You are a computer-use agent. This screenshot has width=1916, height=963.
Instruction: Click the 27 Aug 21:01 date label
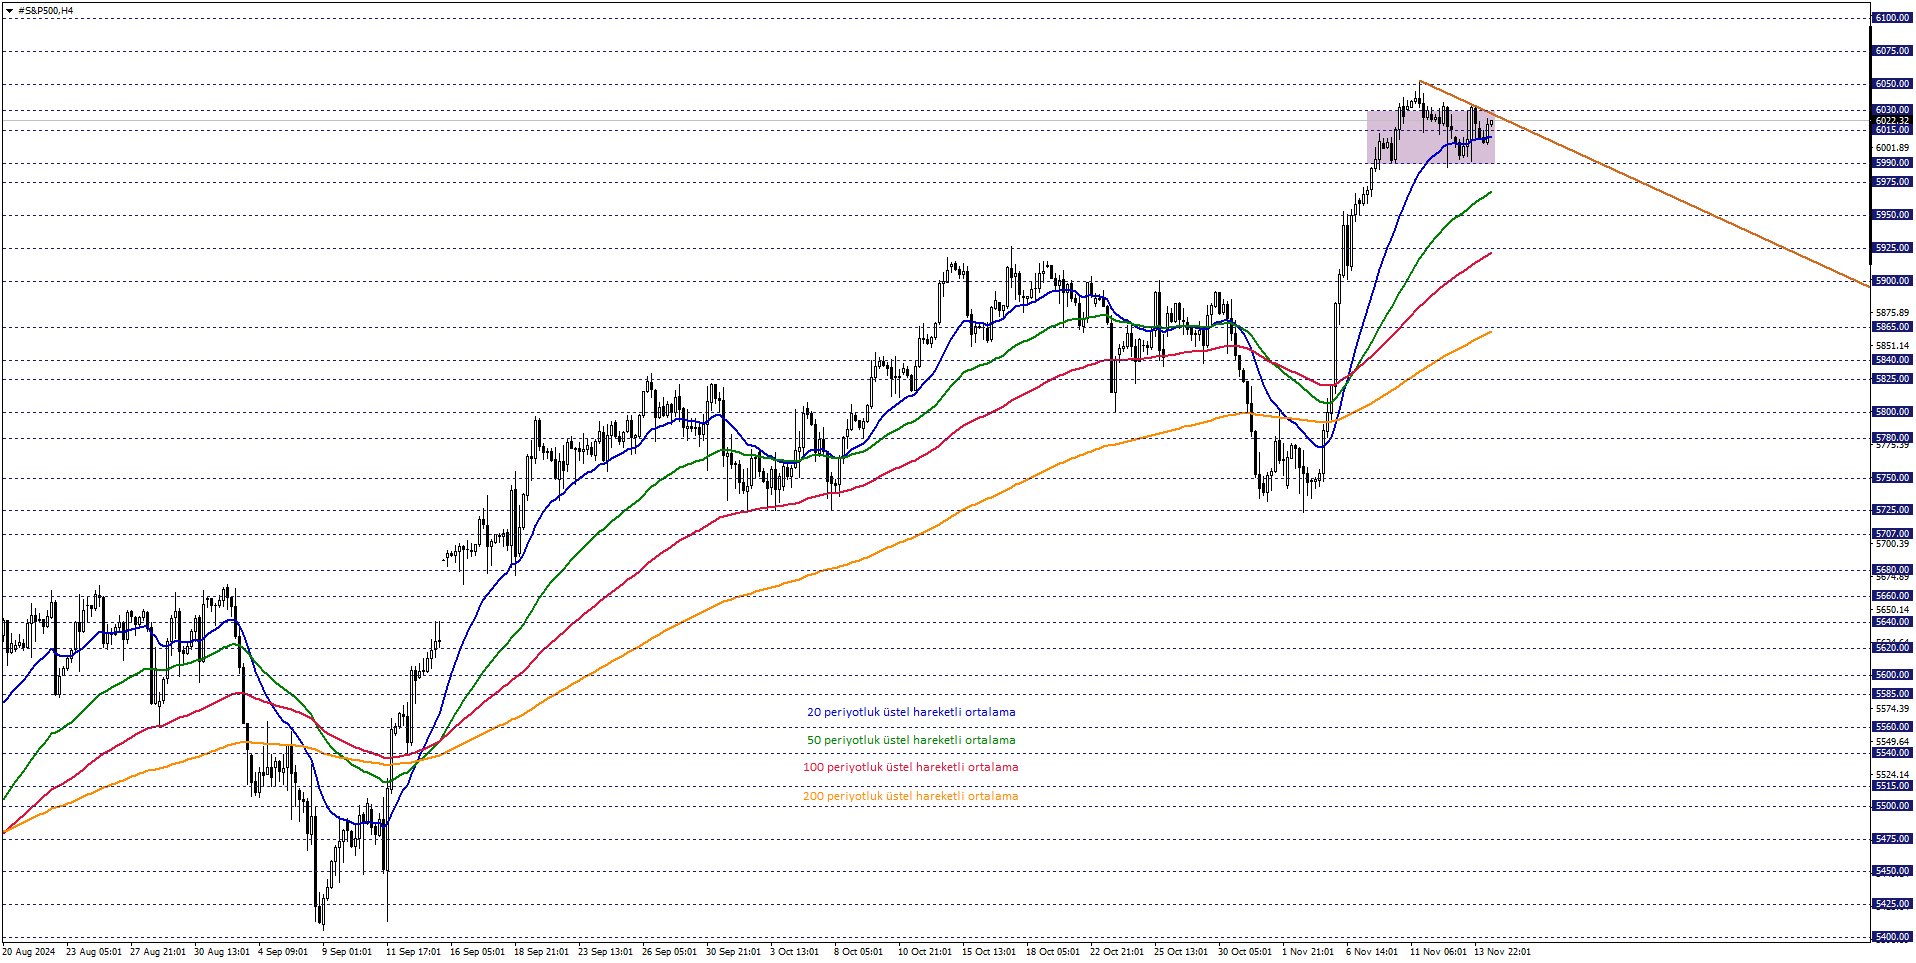point(158,952)
